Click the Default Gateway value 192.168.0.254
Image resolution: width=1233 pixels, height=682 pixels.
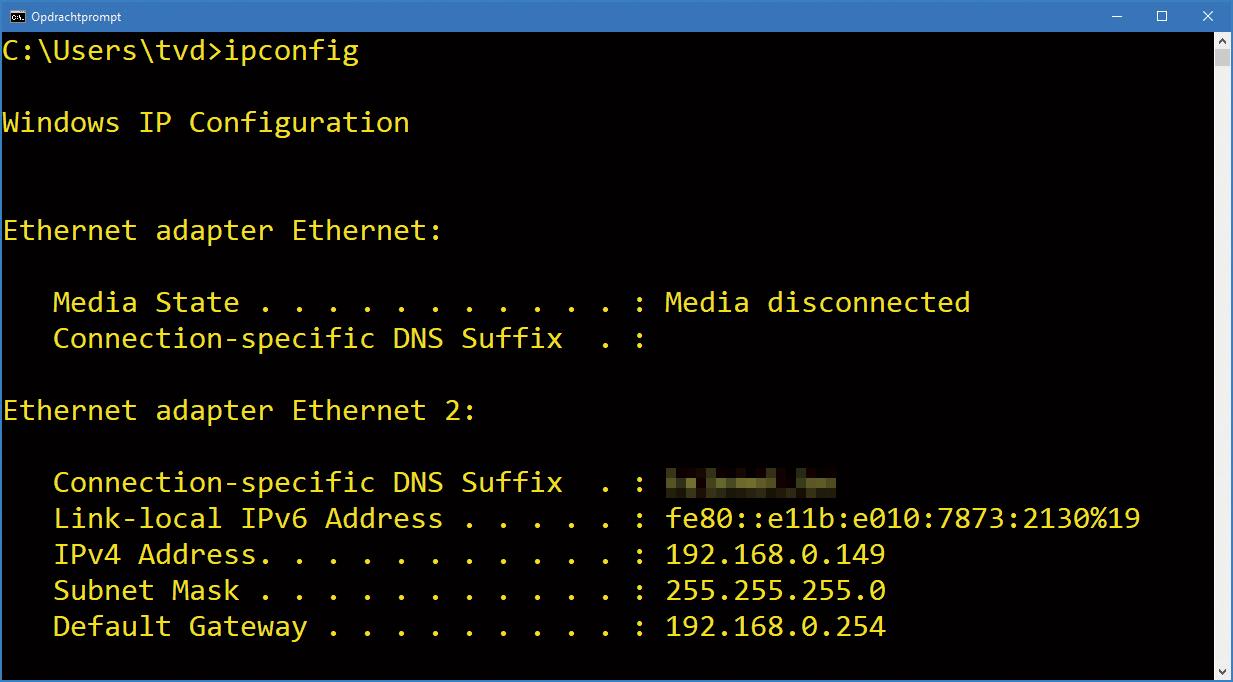[x=775, y=626]
